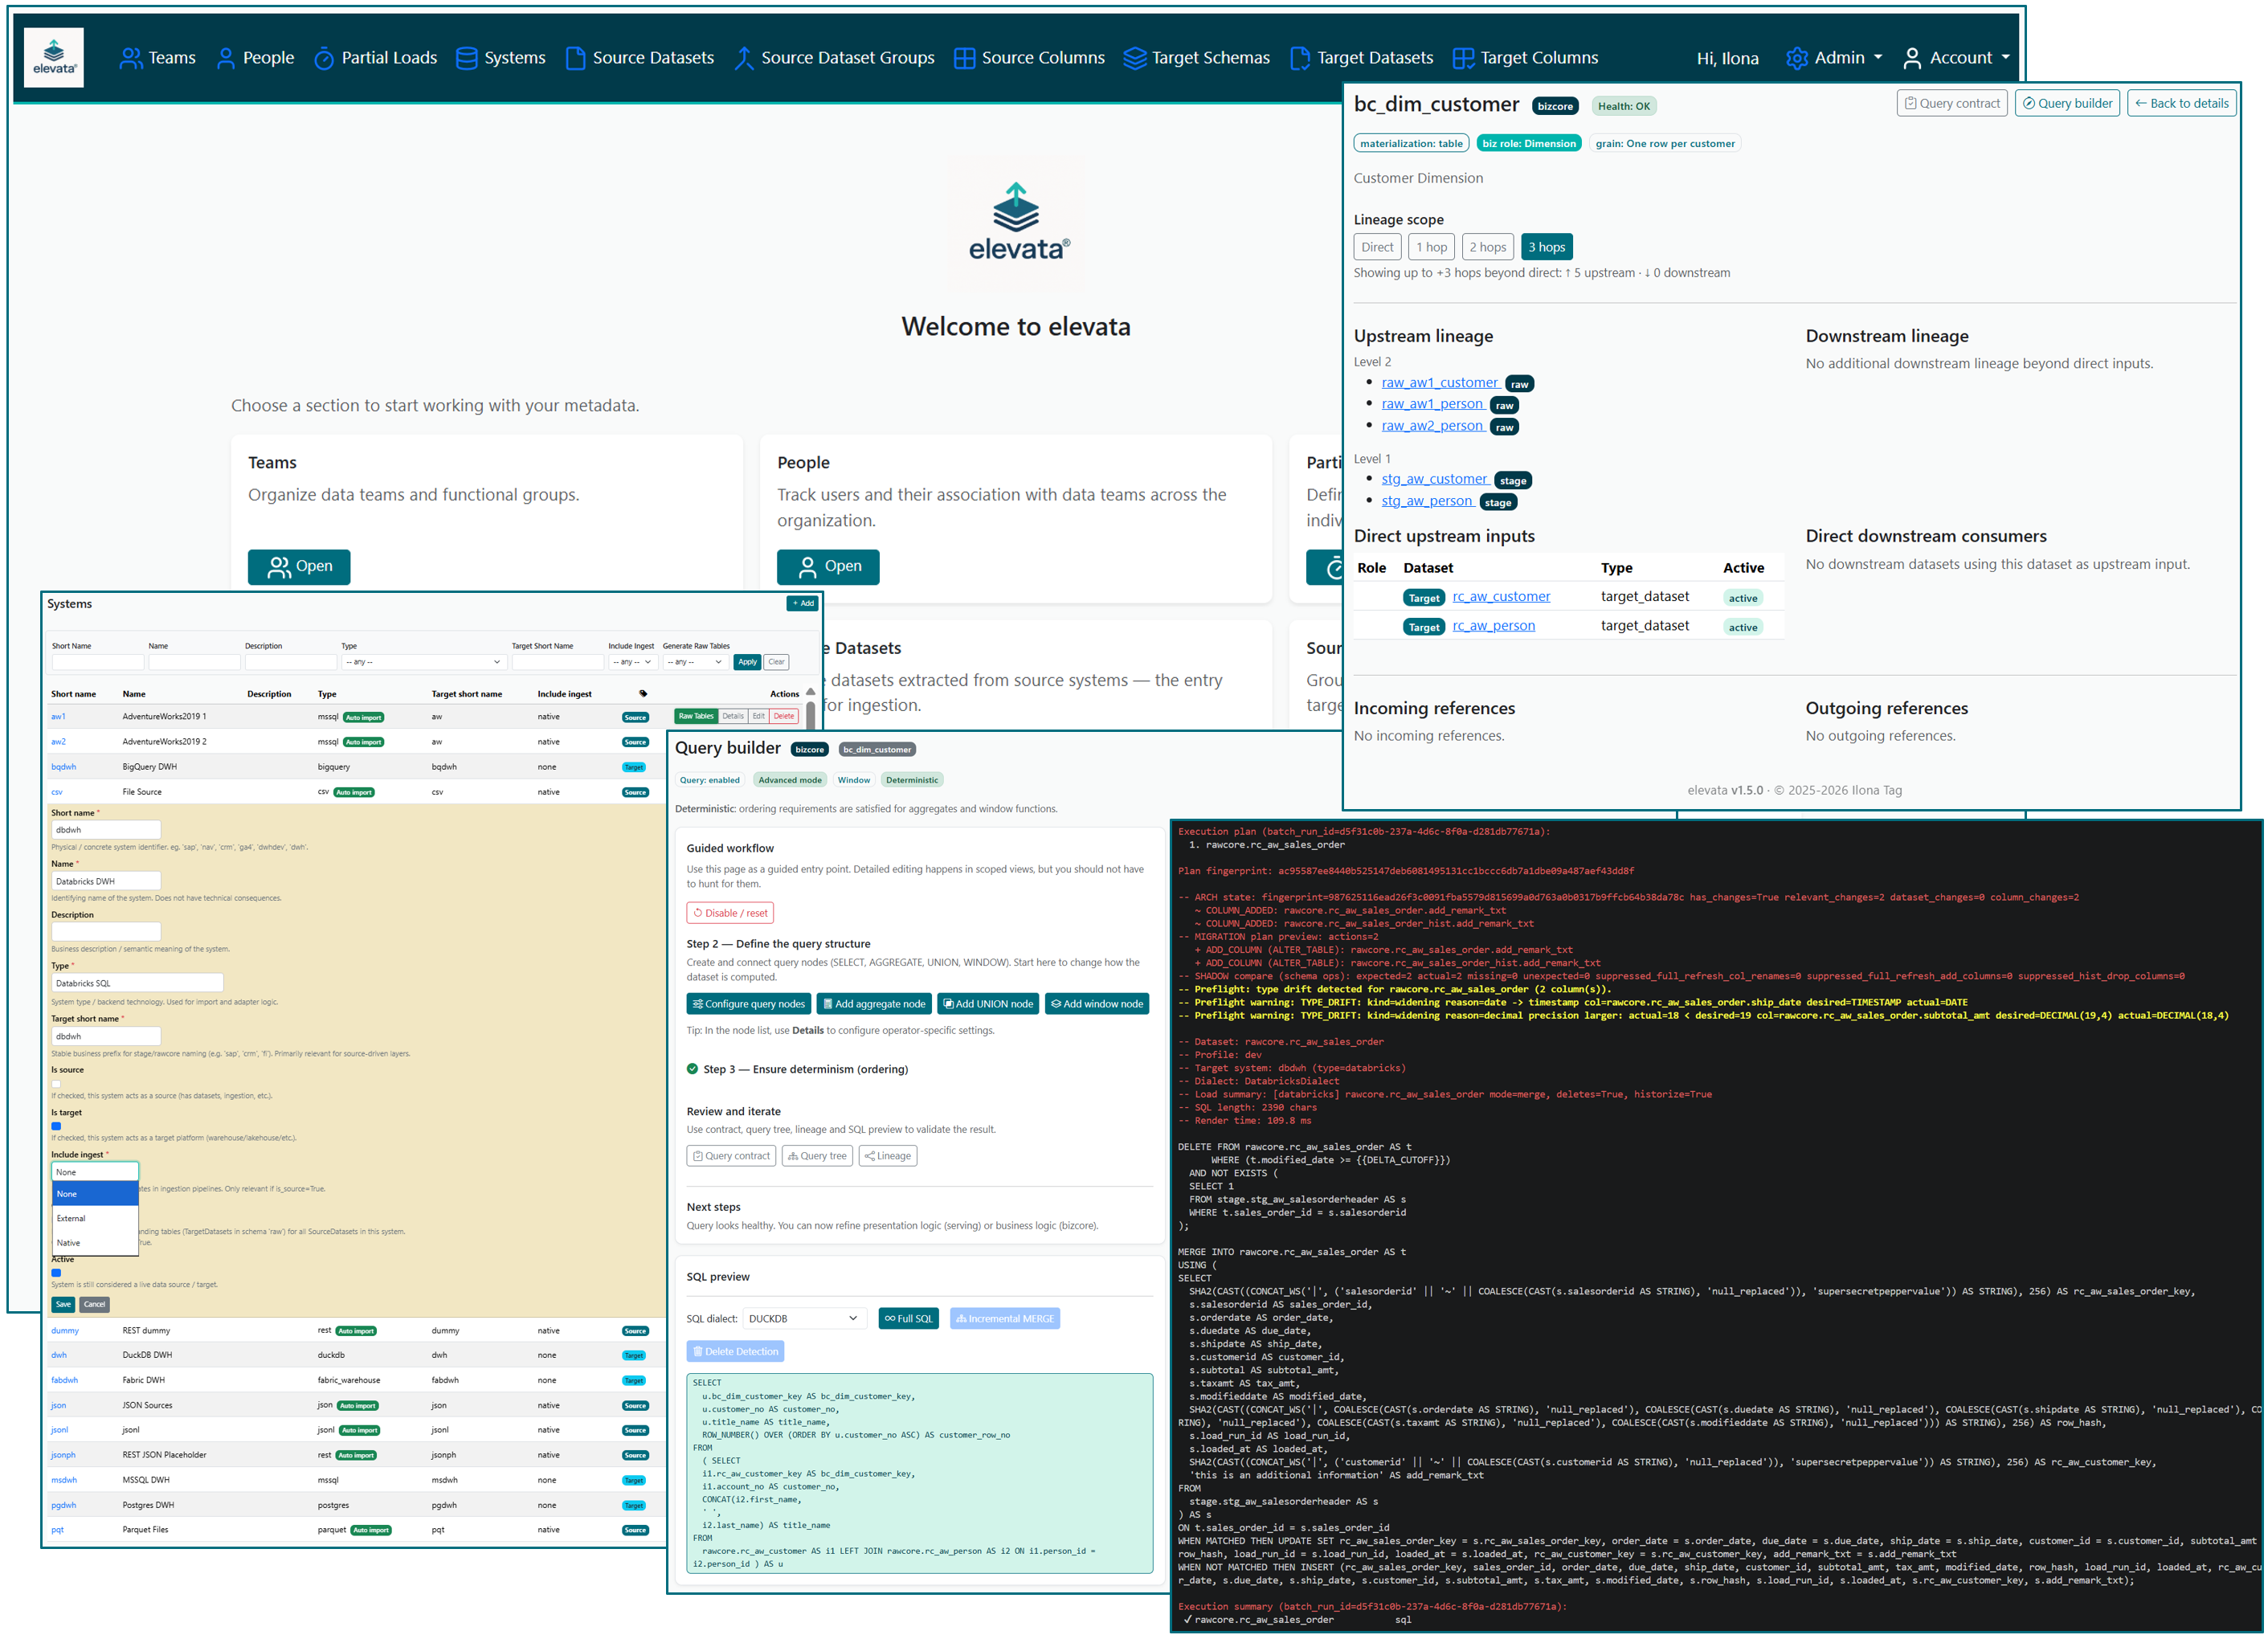The height and width of the screenshot is (1639, 2268).
Task: Open the Partial Loads clock icon
Action: pyautogui.click(x=324, y=59)
